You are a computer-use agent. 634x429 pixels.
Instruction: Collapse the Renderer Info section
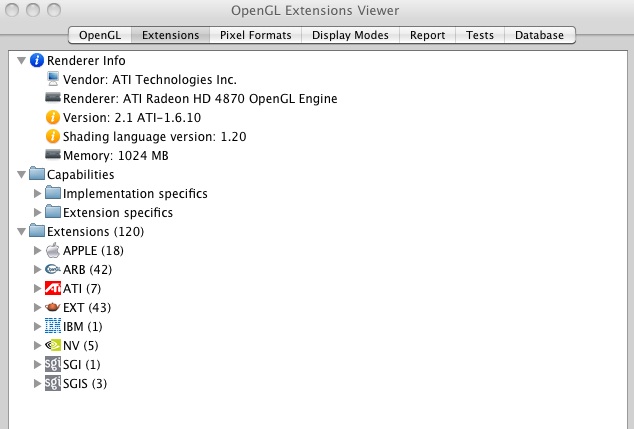(21, 61)
